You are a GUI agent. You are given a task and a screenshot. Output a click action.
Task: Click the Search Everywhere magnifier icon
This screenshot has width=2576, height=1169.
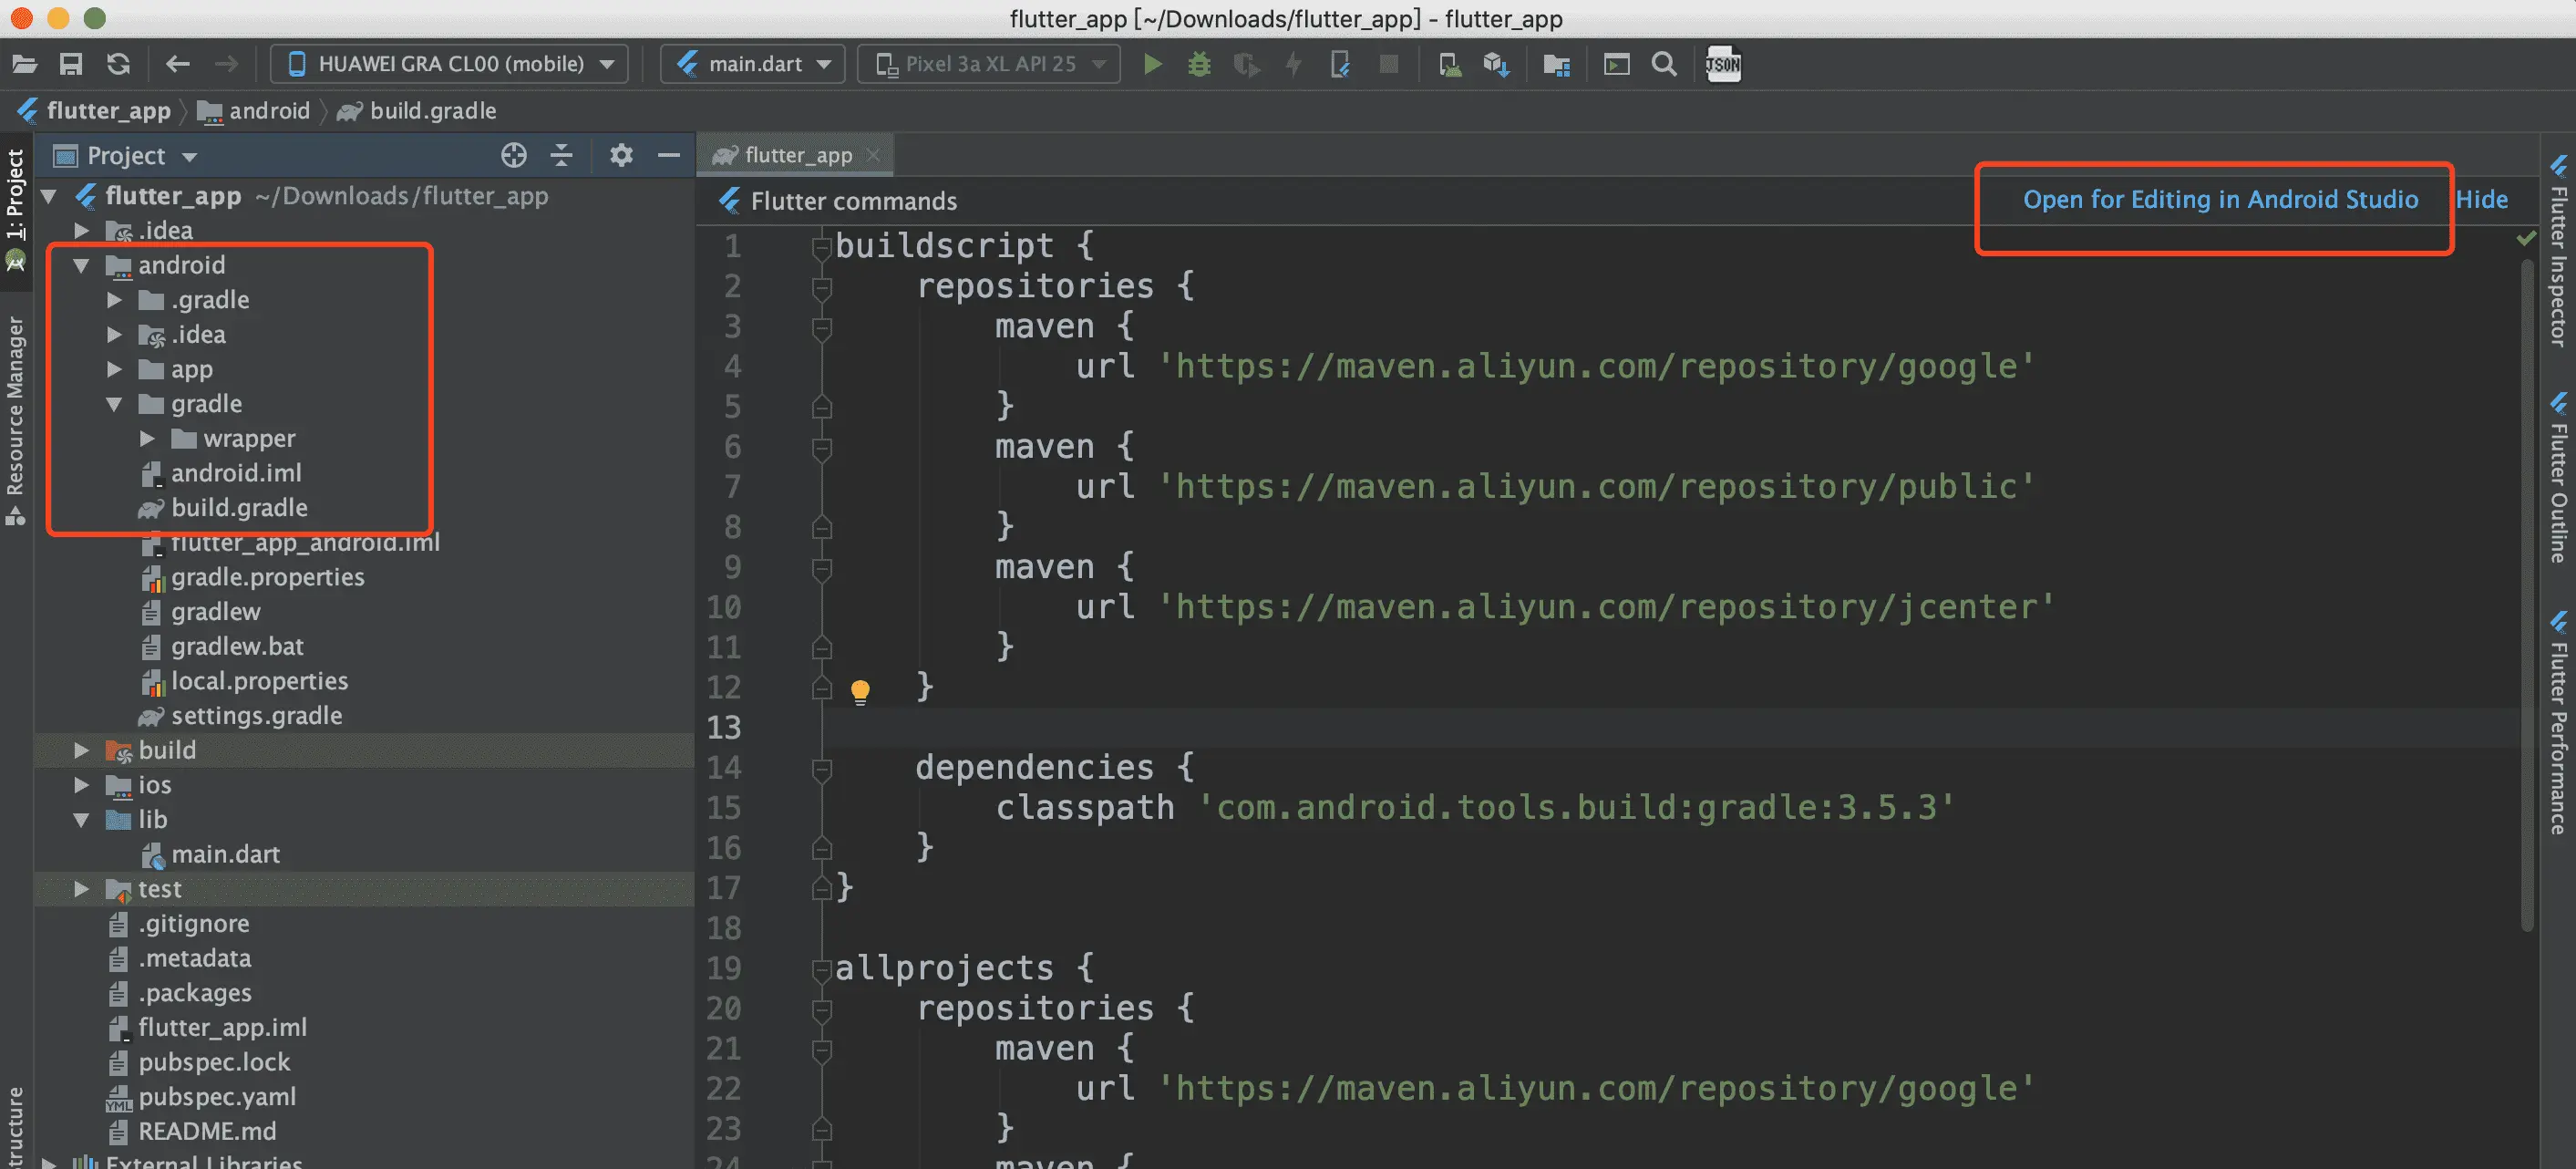1663,64
